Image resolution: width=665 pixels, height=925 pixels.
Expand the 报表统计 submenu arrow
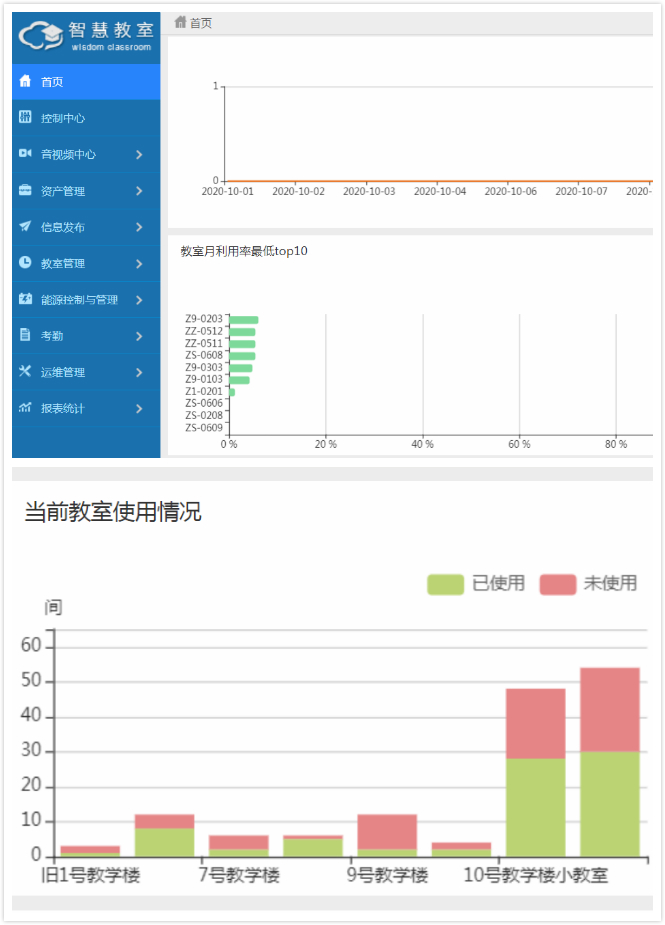(139, 409)
